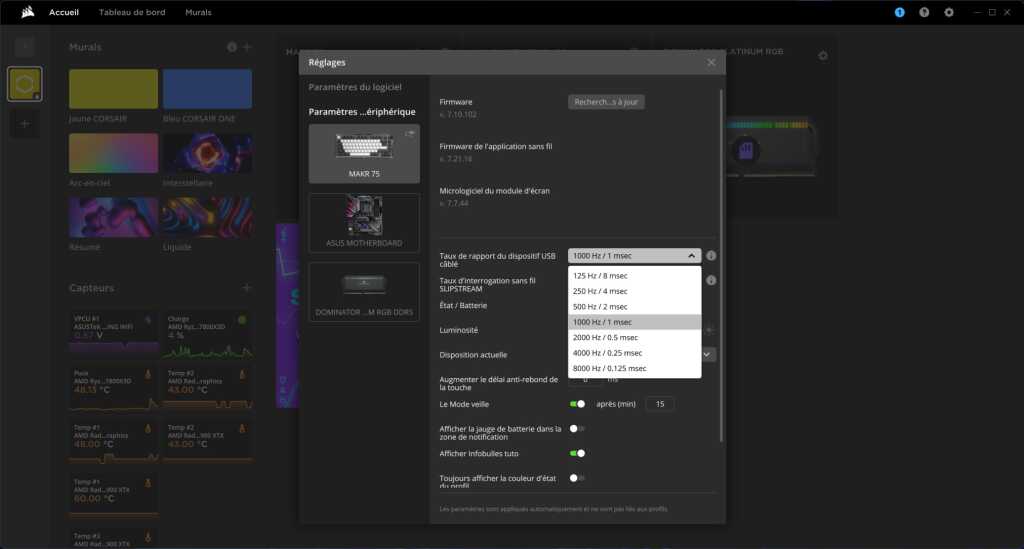This screenshot has height=549, width=1024.
Task: Add a new profile with sidebar plus icon
Action: (25, 123)
